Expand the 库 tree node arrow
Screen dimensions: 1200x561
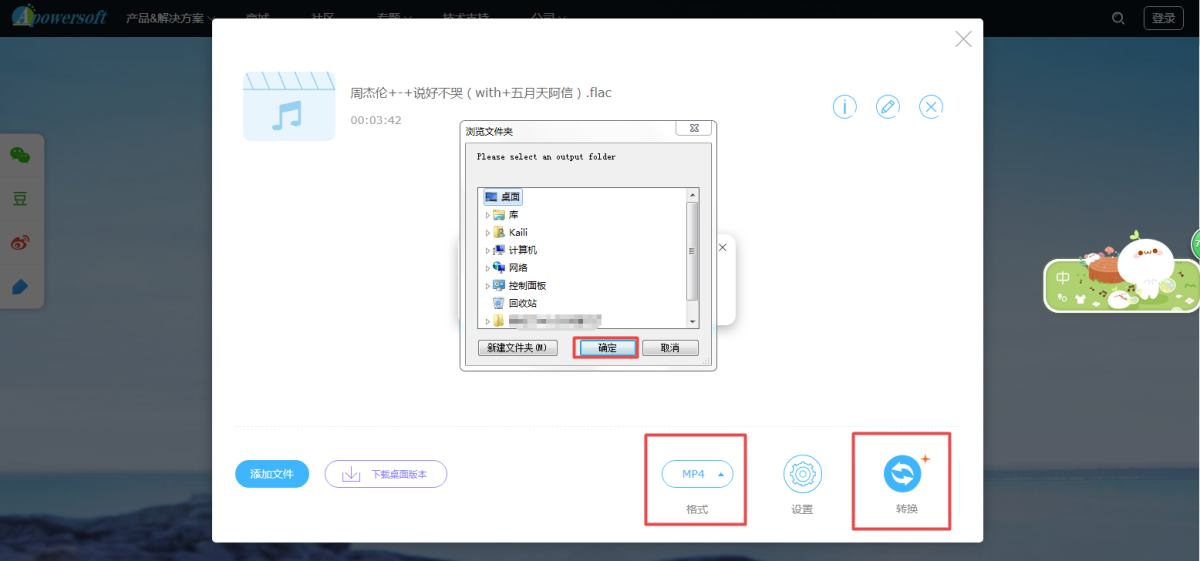coord(488,215)
